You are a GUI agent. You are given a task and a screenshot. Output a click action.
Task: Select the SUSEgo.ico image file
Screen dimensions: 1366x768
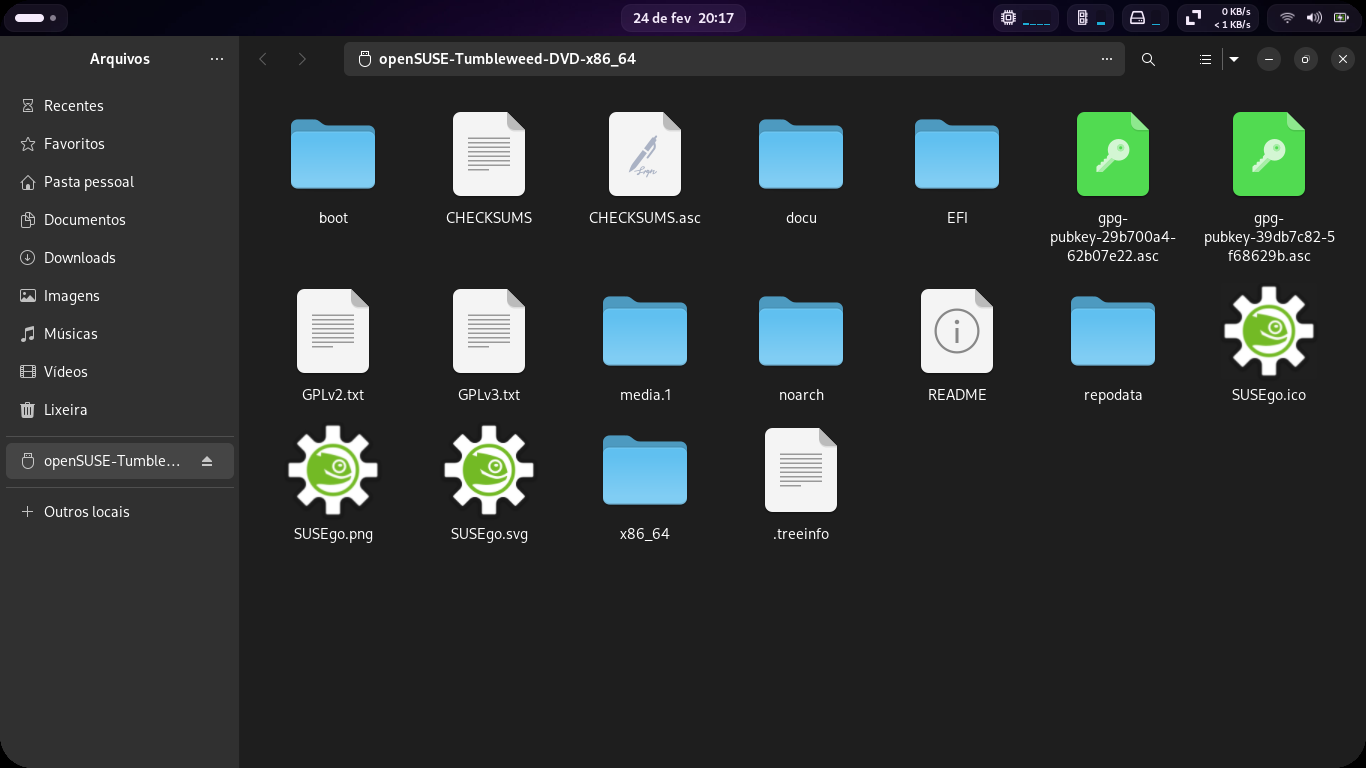(1269, 331)
